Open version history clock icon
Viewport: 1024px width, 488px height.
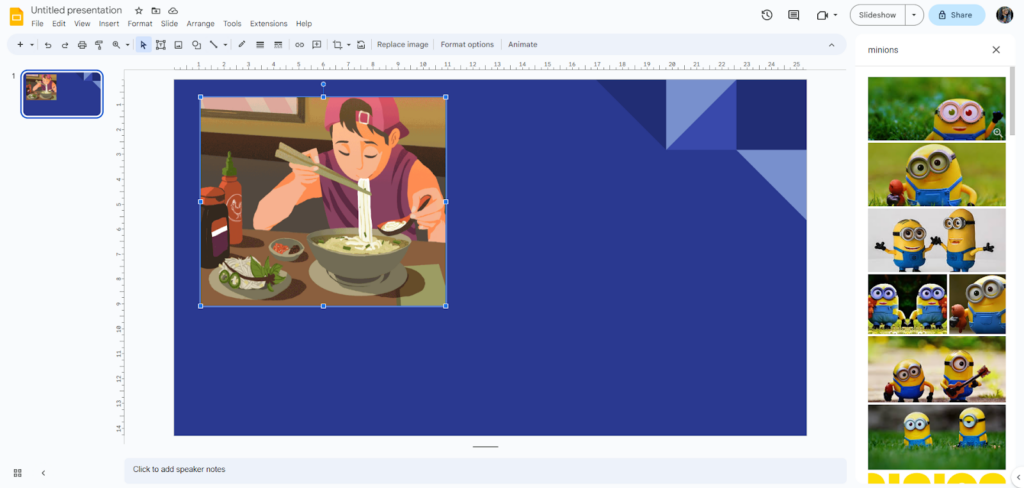pos(767,15)
